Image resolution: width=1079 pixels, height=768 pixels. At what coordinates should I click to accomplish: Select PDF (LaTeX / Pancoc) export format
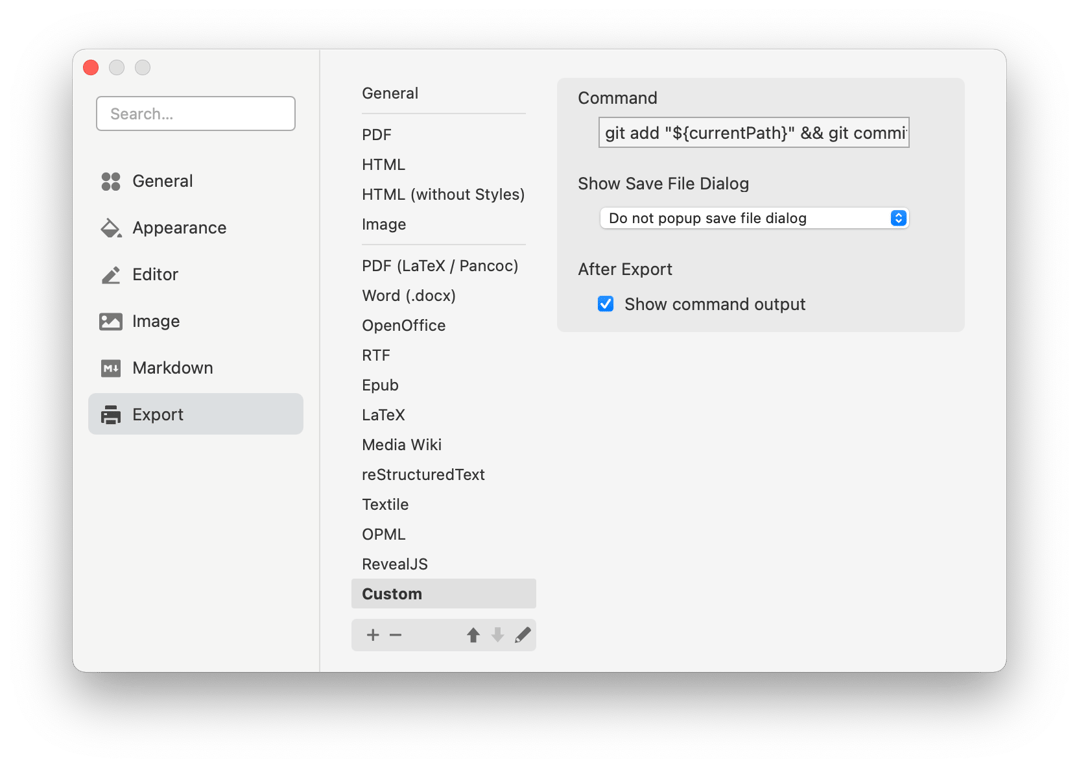[x=440, y=266]
